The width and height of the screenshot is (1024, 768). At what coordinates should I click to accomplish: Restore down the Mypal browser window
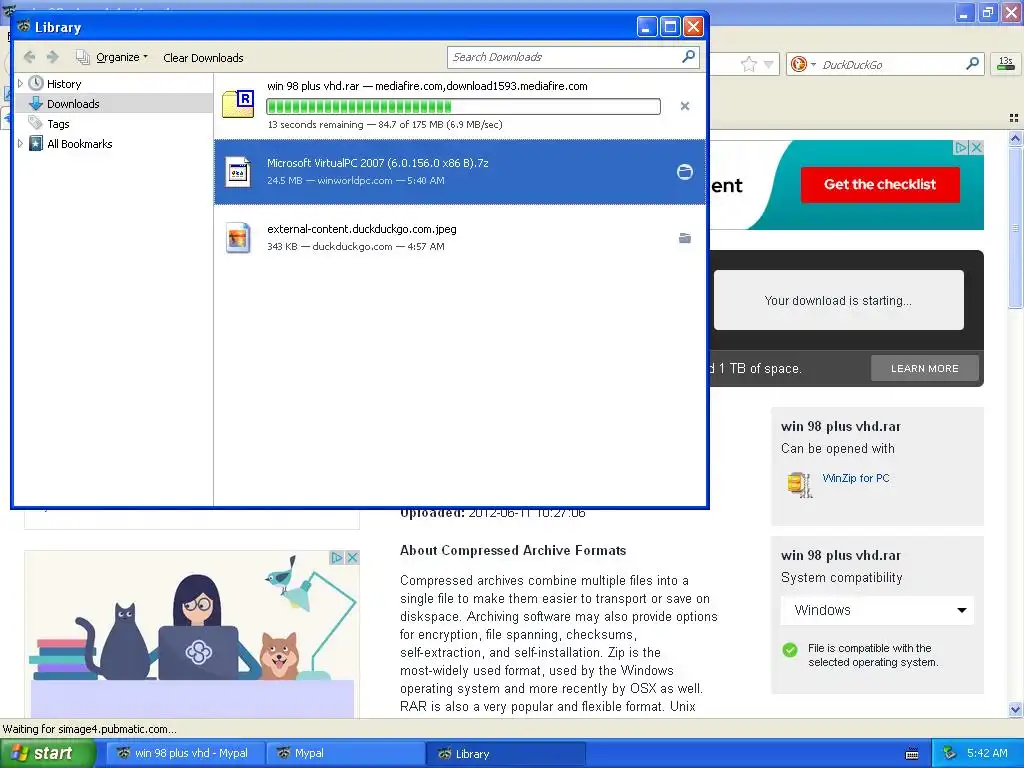point(987,12)
